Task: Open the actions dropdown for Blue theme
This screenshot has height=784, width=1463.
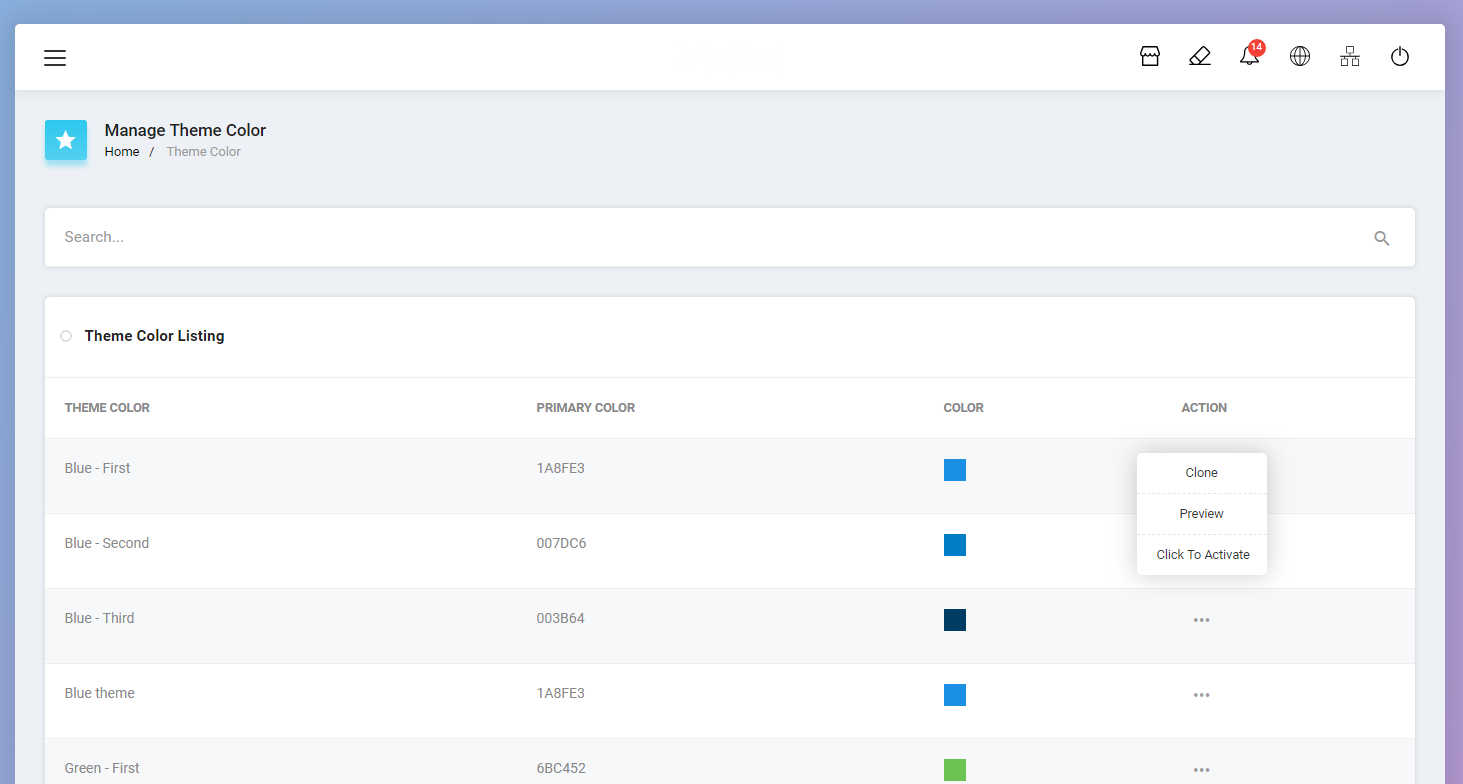Action: coord(1201,694)
